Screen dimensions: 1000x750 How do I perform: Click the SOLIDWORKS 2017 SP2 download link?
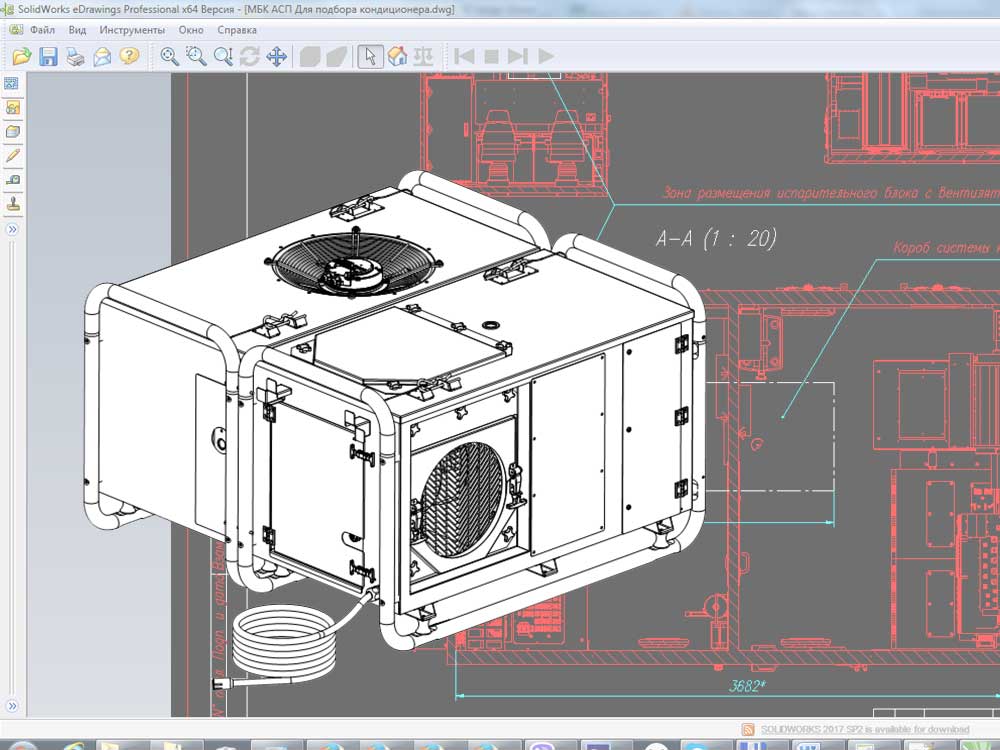coord(864,729)
